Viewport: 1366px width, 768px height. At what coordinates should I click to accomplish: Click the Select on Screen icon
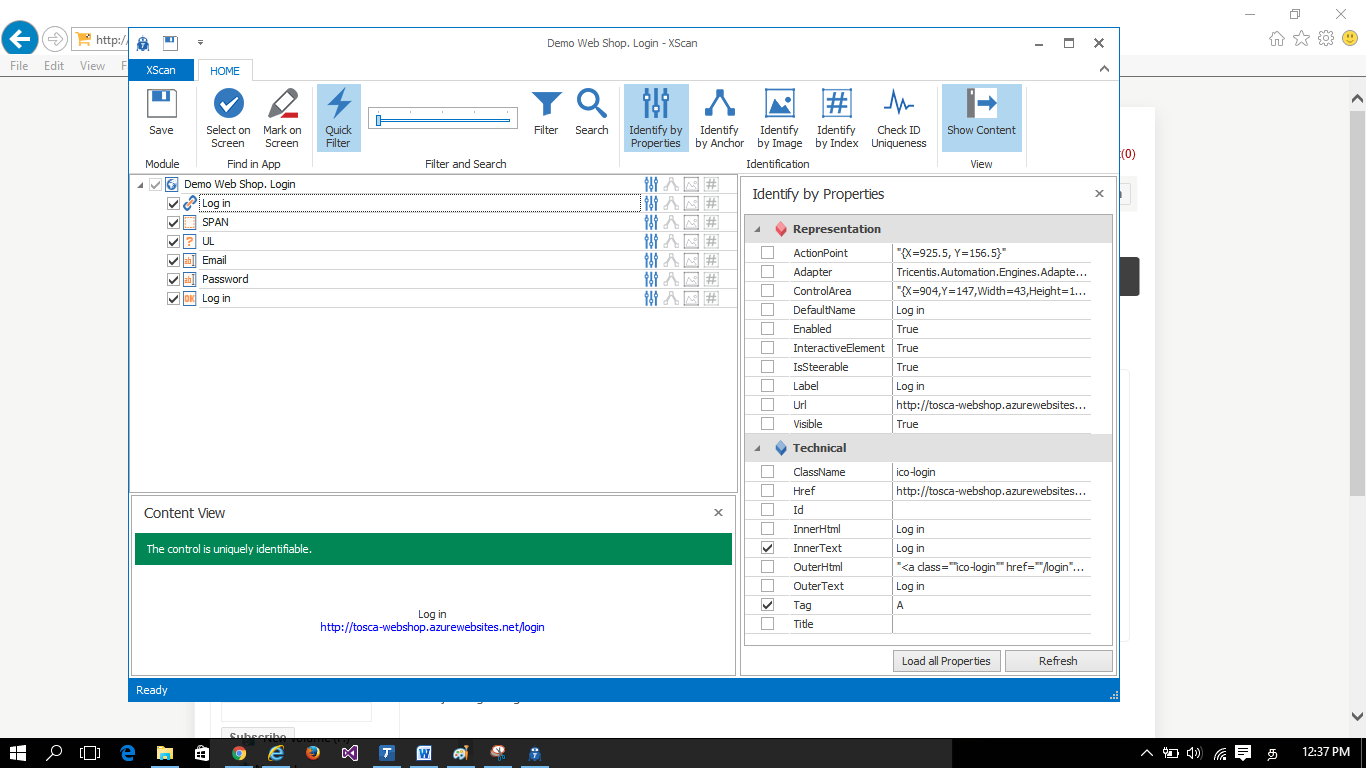227,116
